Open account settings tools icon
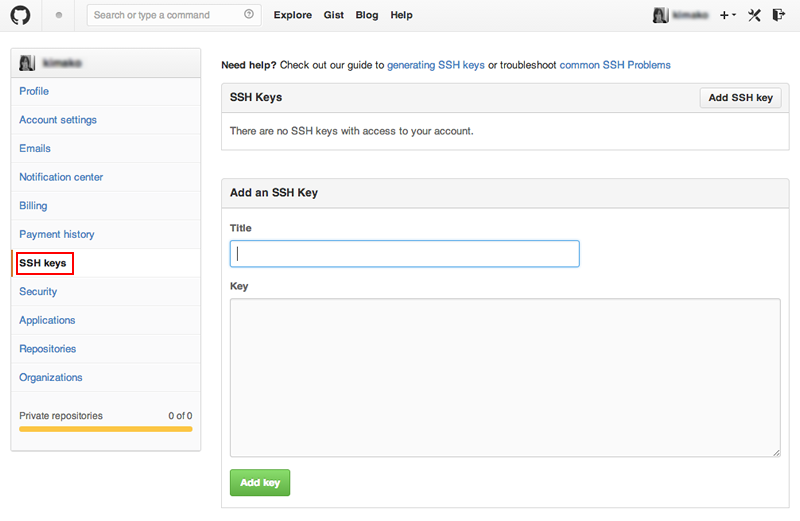Image resolution: width=800 pixels, height=521 pixels. point(755,15)
